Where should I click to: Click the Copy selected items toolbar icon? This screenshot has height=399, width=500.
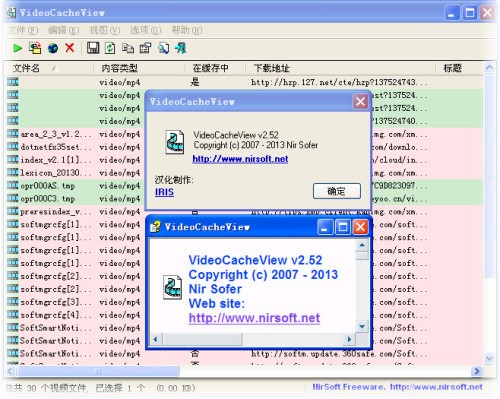click(128, 49)
